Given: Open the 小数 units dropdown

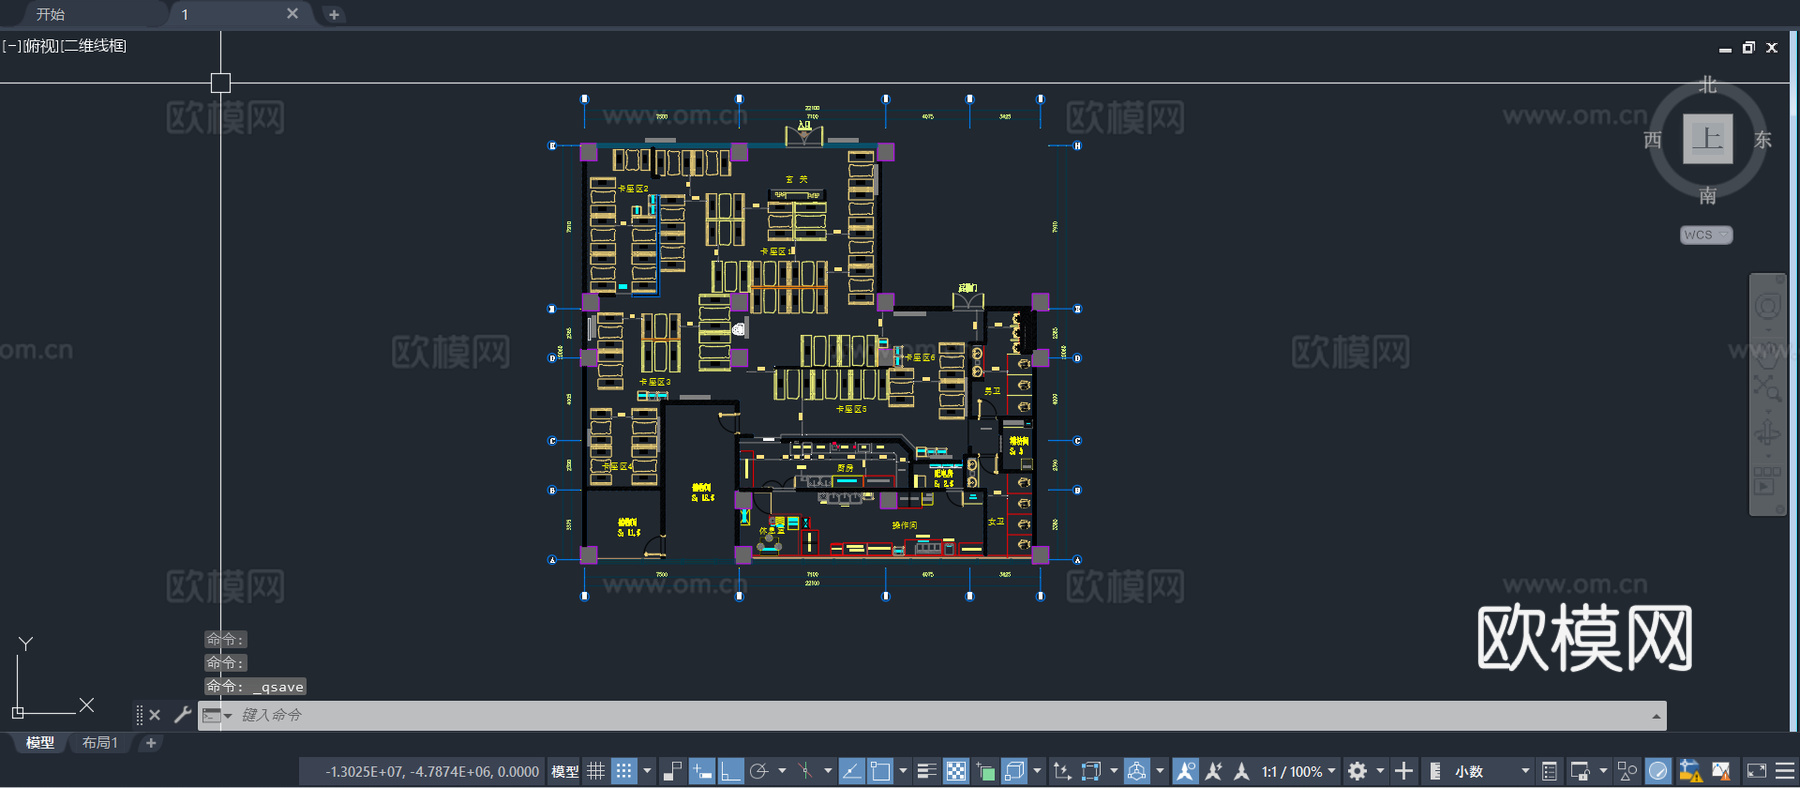Looking at the screenshot, I should click(x=1492, y=771).
